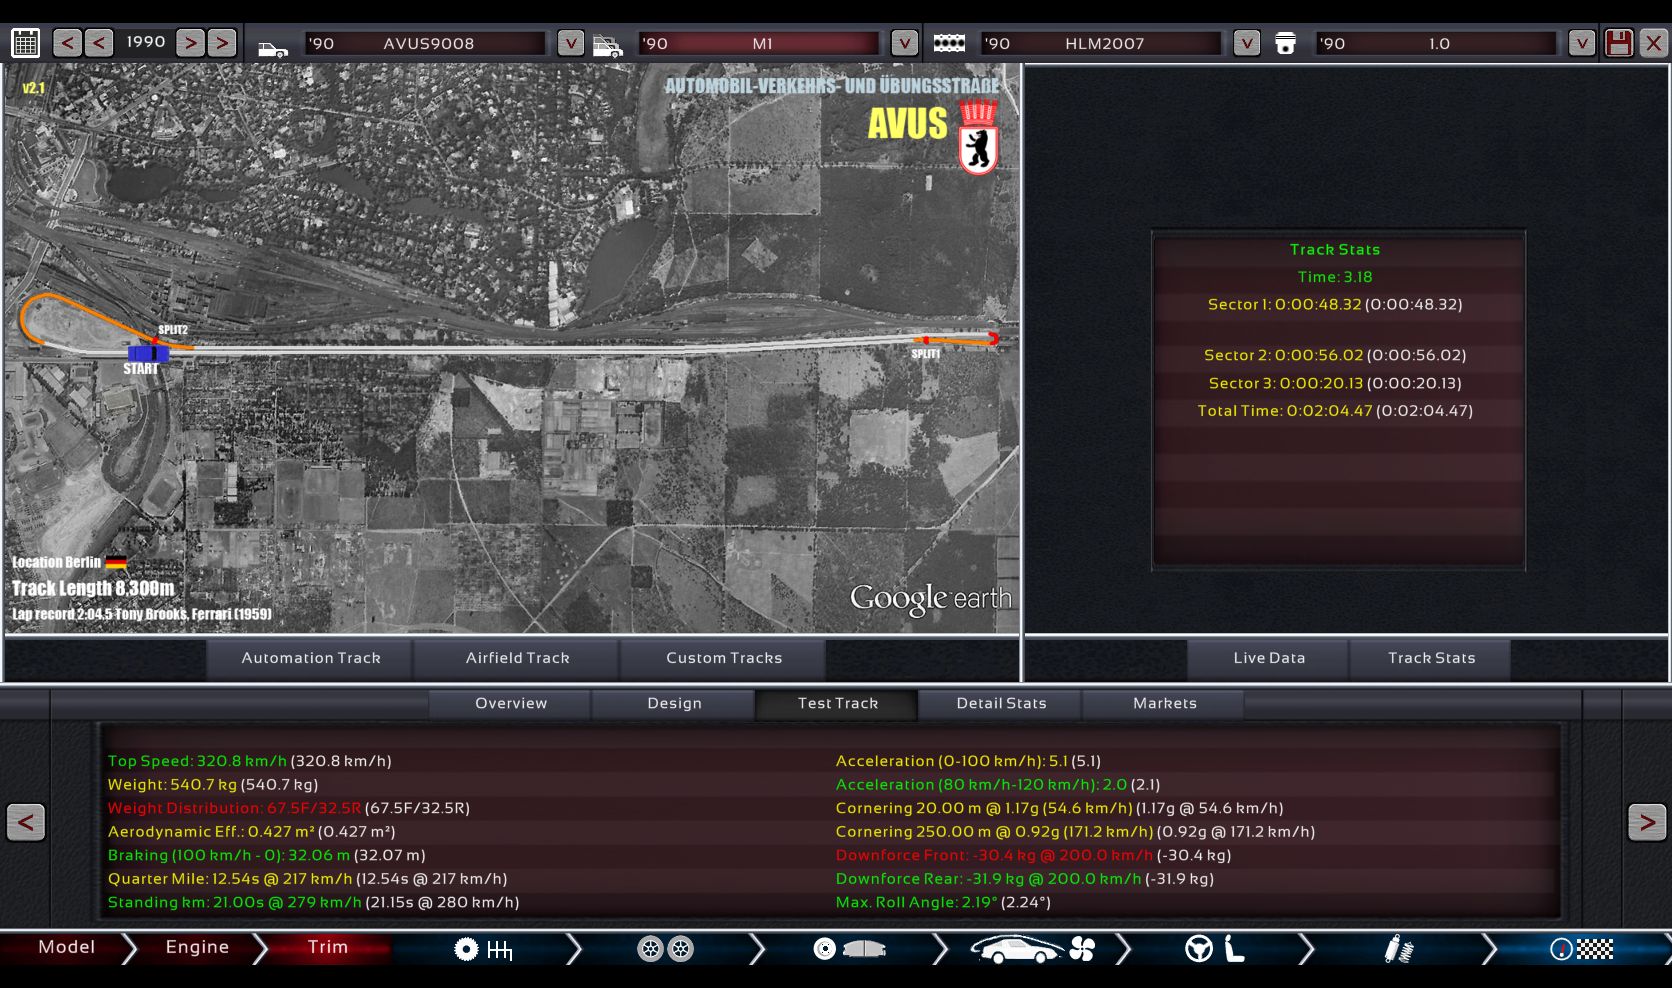Screen dimensions: 1672x988
Task: Click the Acceleration (80 km/h-120 km/h) stat
Action: (998, 785)
